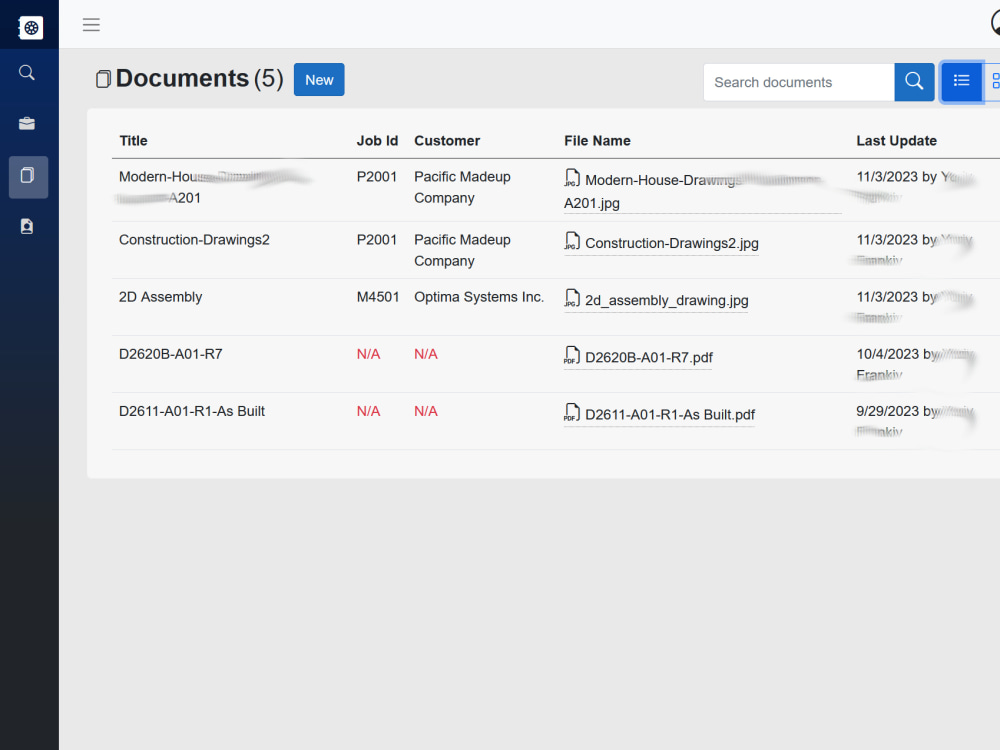Select the D2611-A01-R1-As Built title cell
Screen dimensions: 1000x750
click(x=191, y=411)
